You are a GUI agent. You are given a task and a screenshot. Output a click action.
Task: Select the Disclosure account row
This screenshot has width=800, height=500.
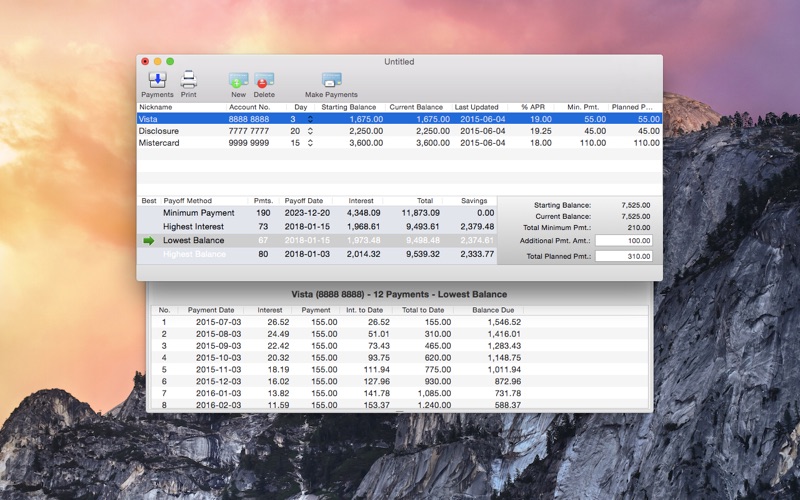pos(200,131)
